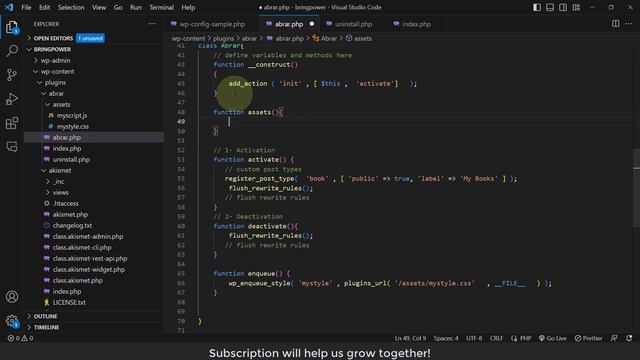
Task: Switch to index.php editor tab
Action: pos(416,24)
